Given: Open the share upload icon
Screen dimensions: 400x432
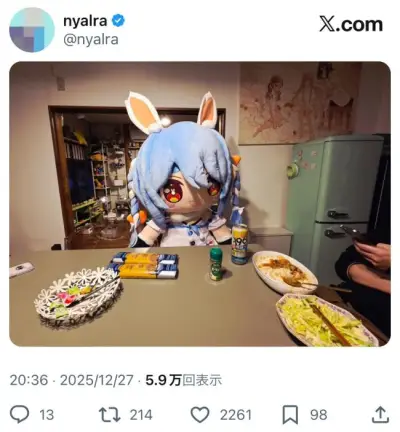Looking at the screenshot, I should point(380,414).
